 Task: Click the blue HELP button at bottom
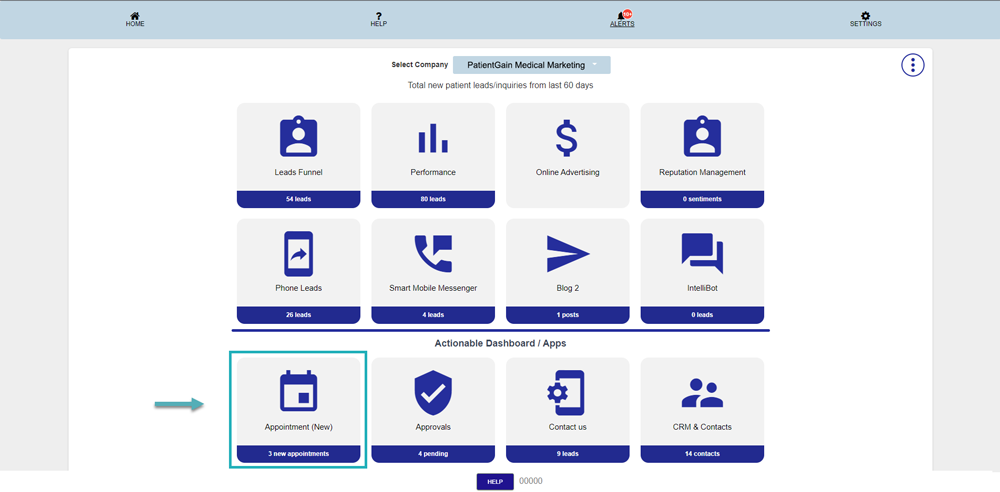[494, 481]
